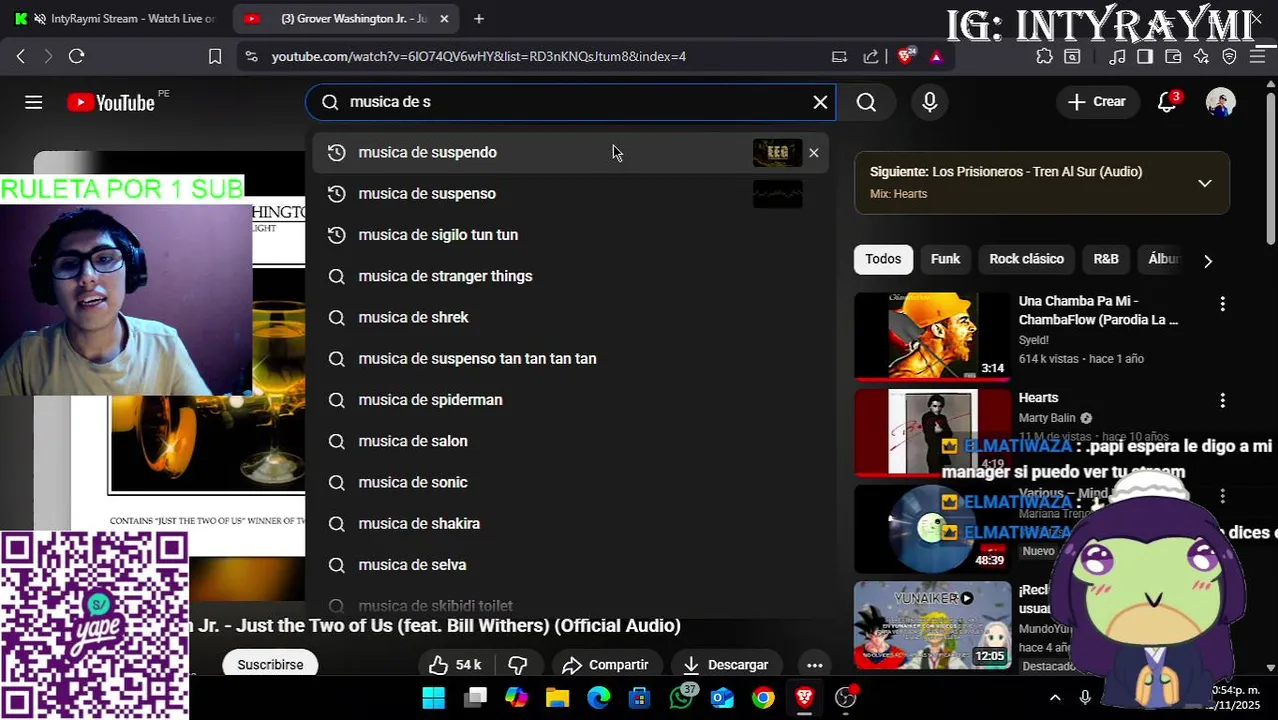Viewport: 1278px width, 720px height.
Task: Choose suggestion 'musica de spiderman'
Action: pyautogui.click(x=570, y=400)
